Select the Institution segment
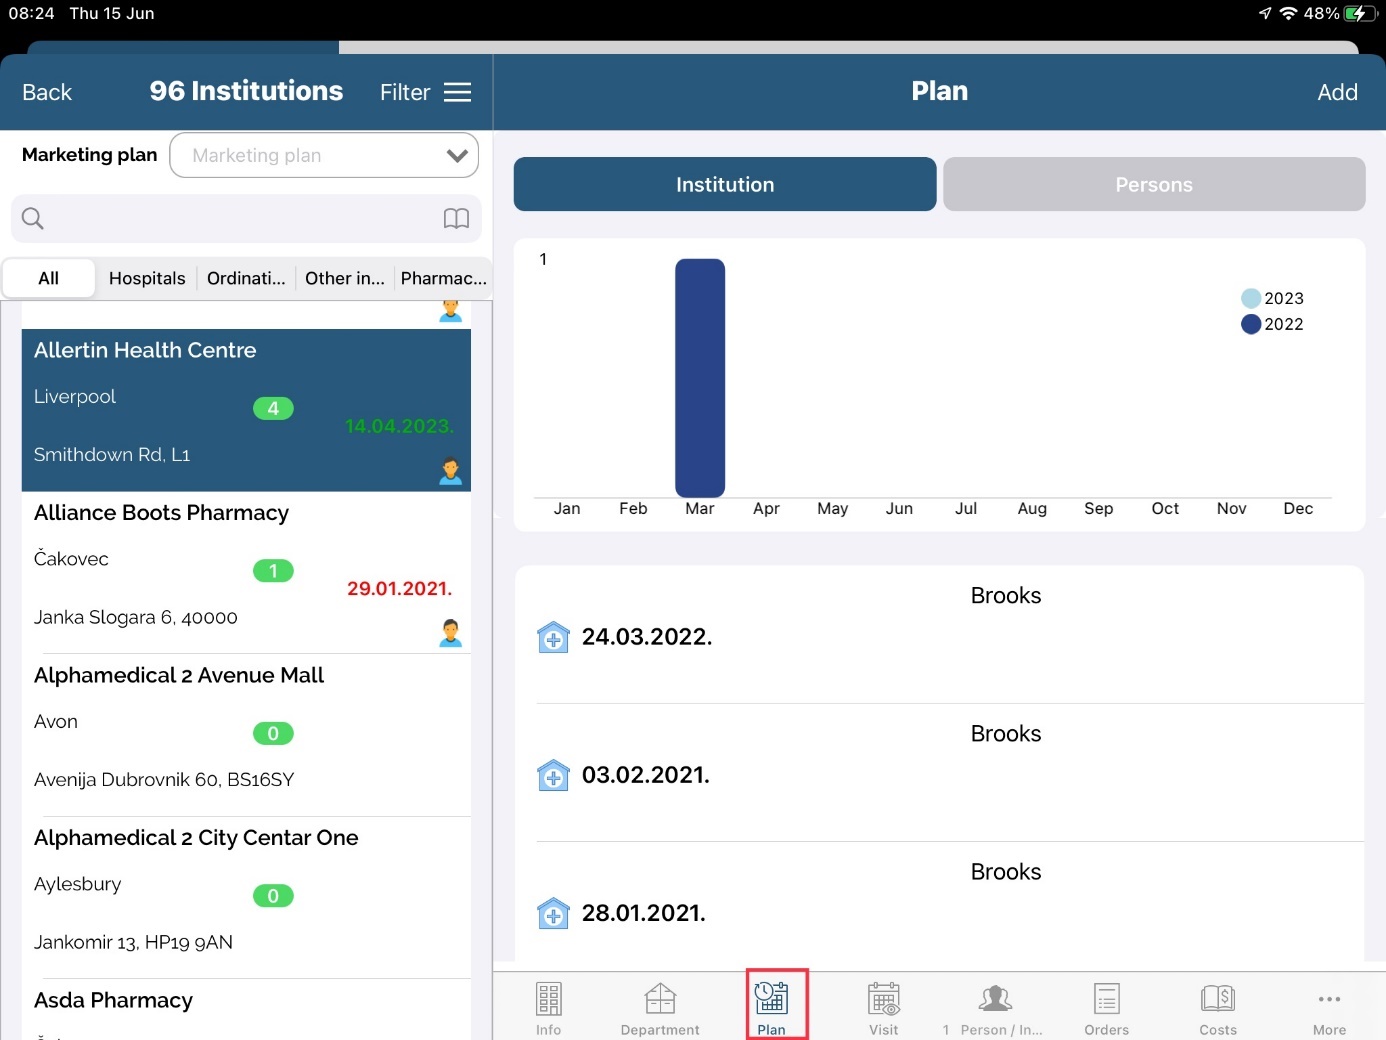The image size is (1386, 1040). point(725,185)
